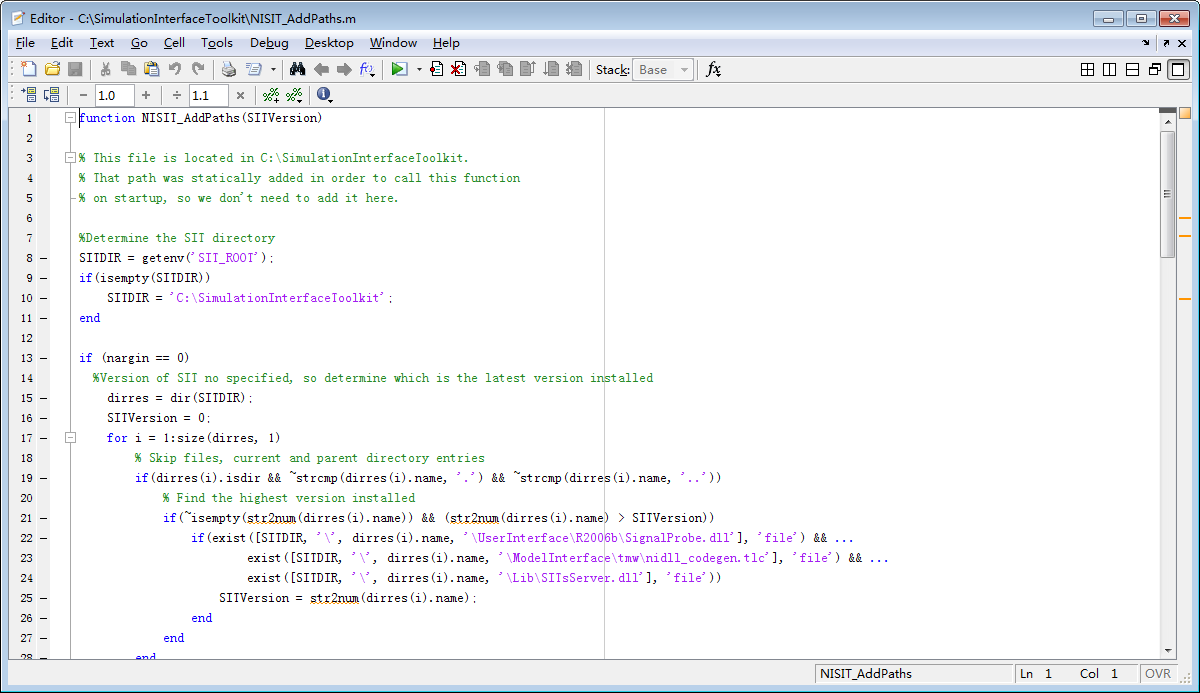Undo the last edit

pyautogui.click(x=176, y=68)
